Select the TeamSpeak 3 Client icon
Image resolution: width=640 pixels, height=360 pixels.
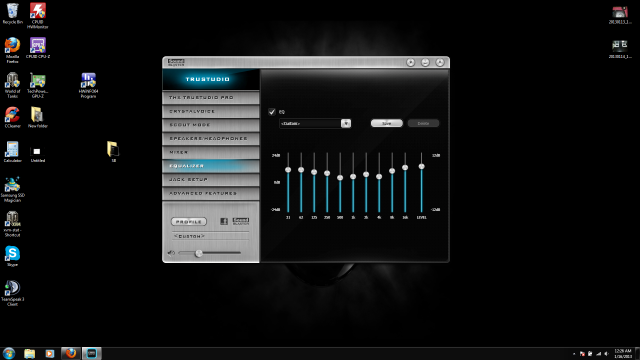[13, 293]
